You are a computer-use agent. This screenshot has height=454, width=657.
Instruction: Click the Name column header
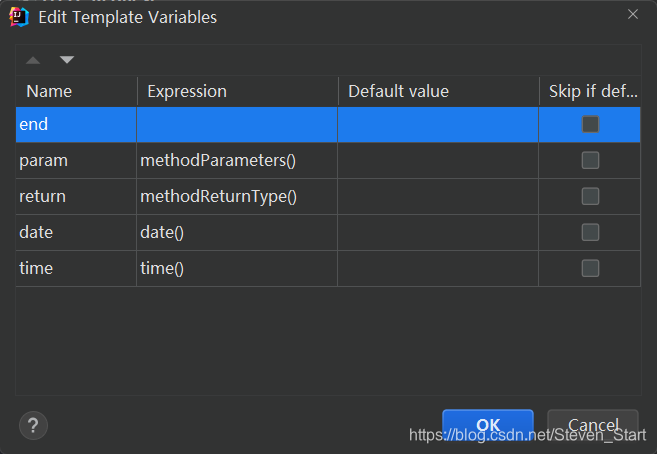(x=77, y=91)
